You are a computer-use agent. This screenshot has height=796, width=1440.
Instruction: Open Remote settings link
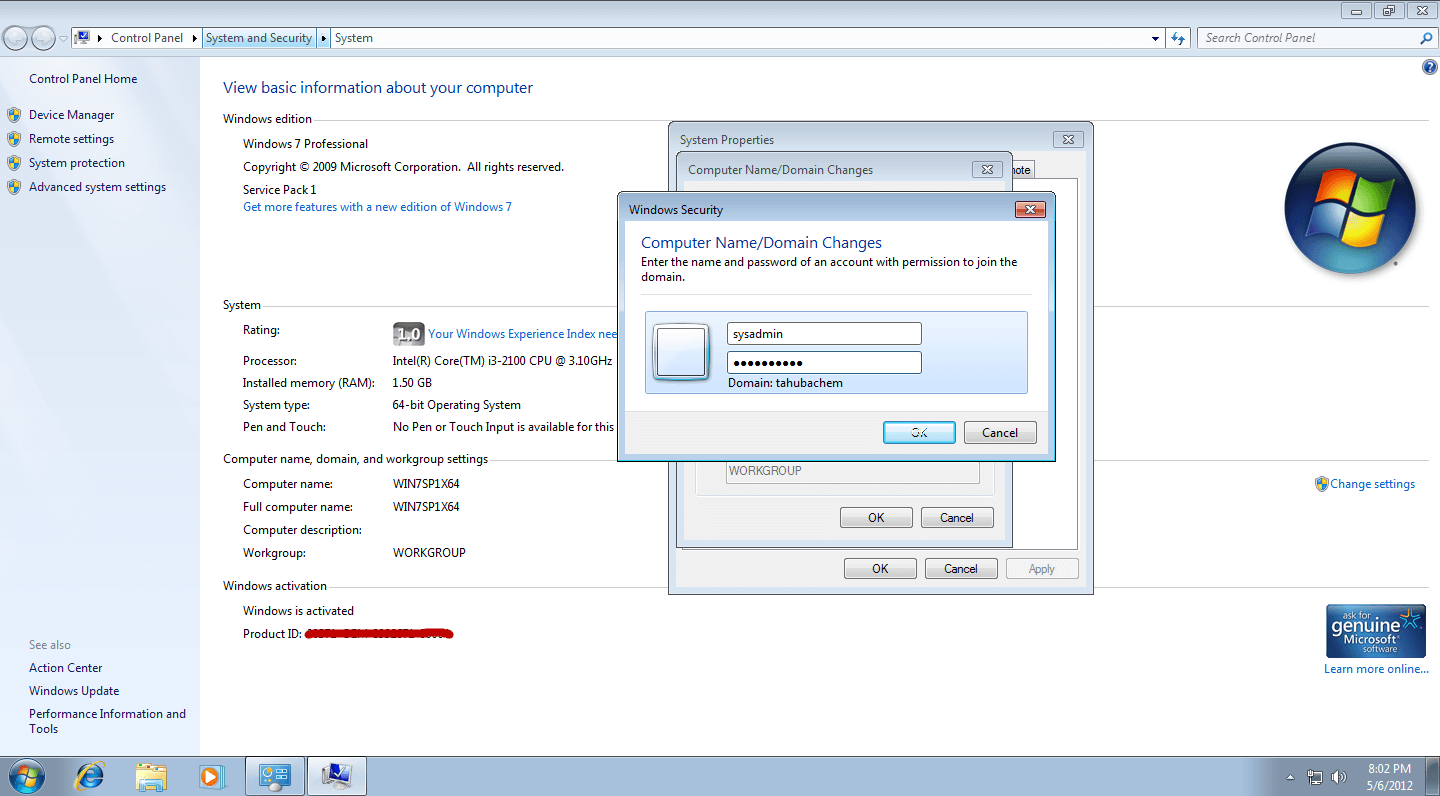pyautogui.click(x=71, y=139)
